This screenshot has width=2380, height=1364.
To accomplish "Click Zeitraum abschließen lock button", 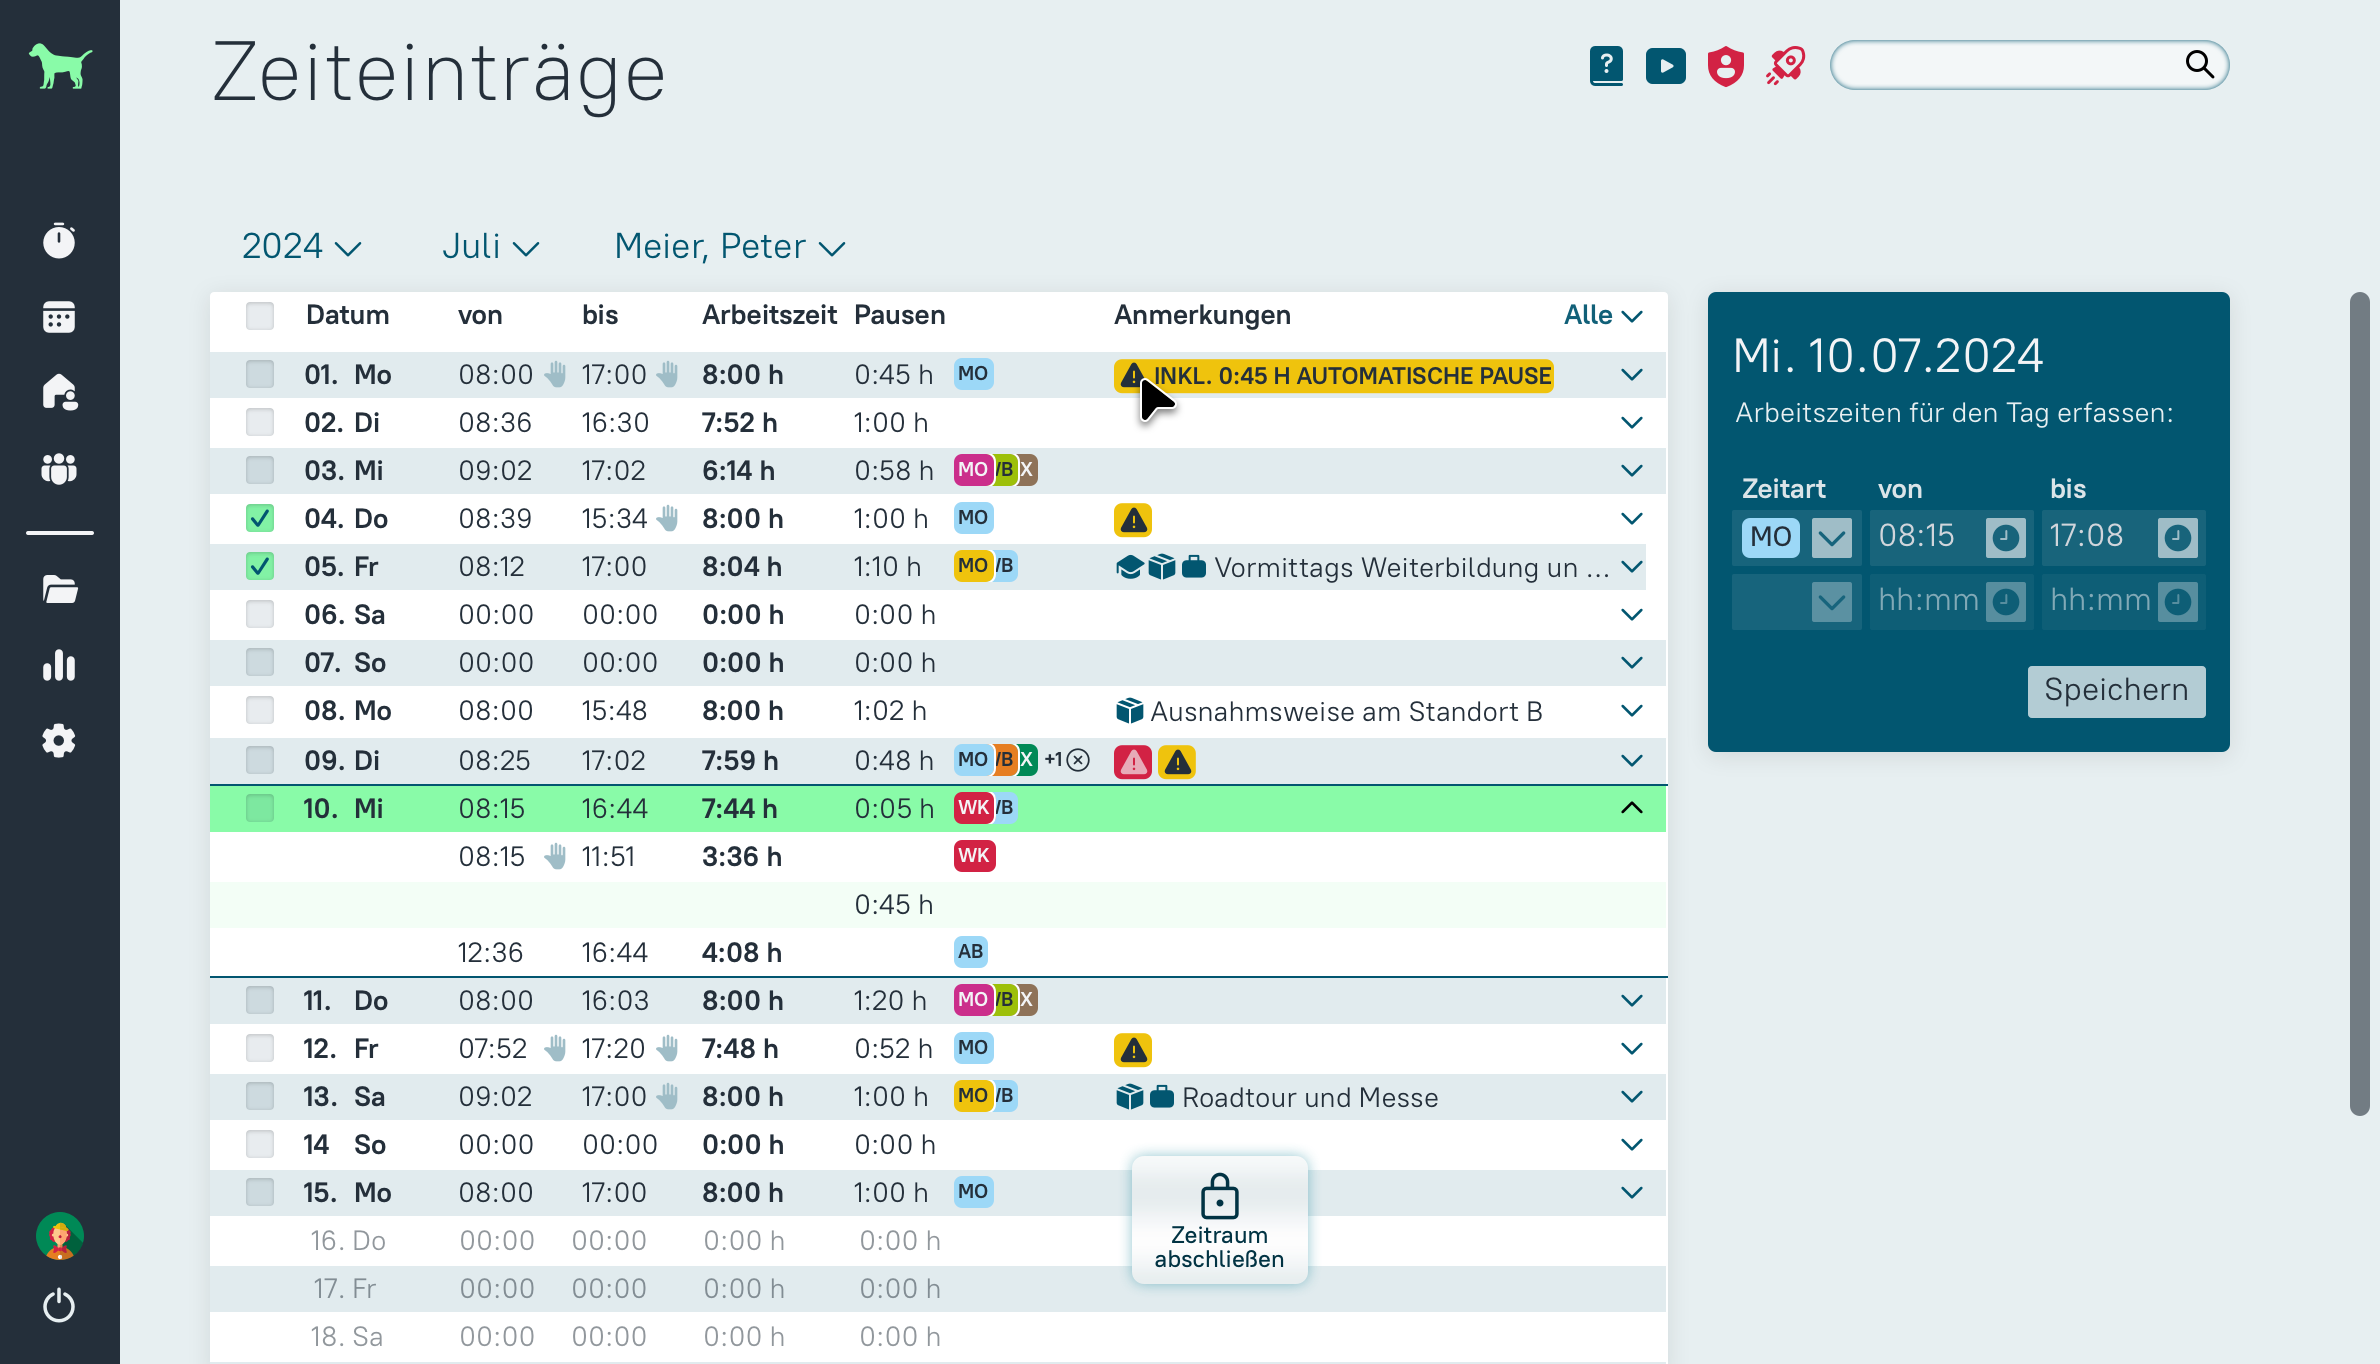I will (1219, 1220).
